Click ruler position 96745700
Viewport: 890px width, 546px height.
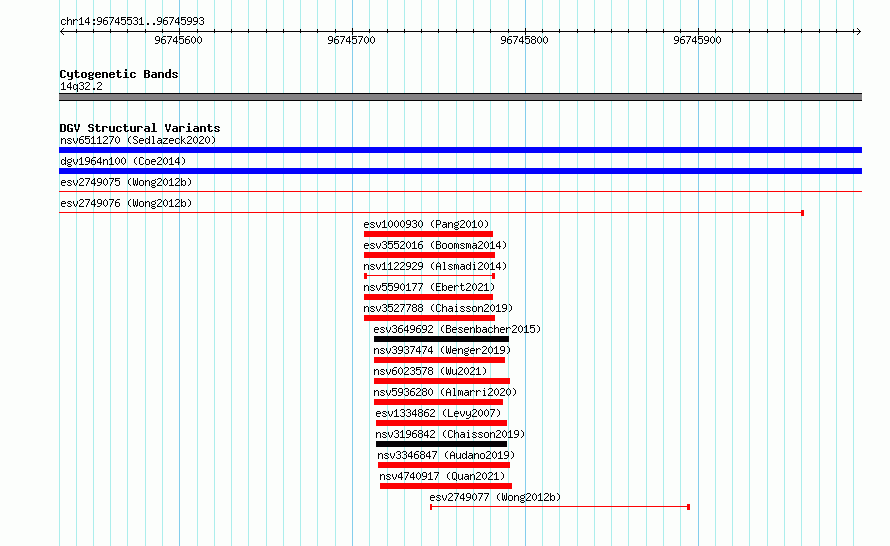pos(351,40)
